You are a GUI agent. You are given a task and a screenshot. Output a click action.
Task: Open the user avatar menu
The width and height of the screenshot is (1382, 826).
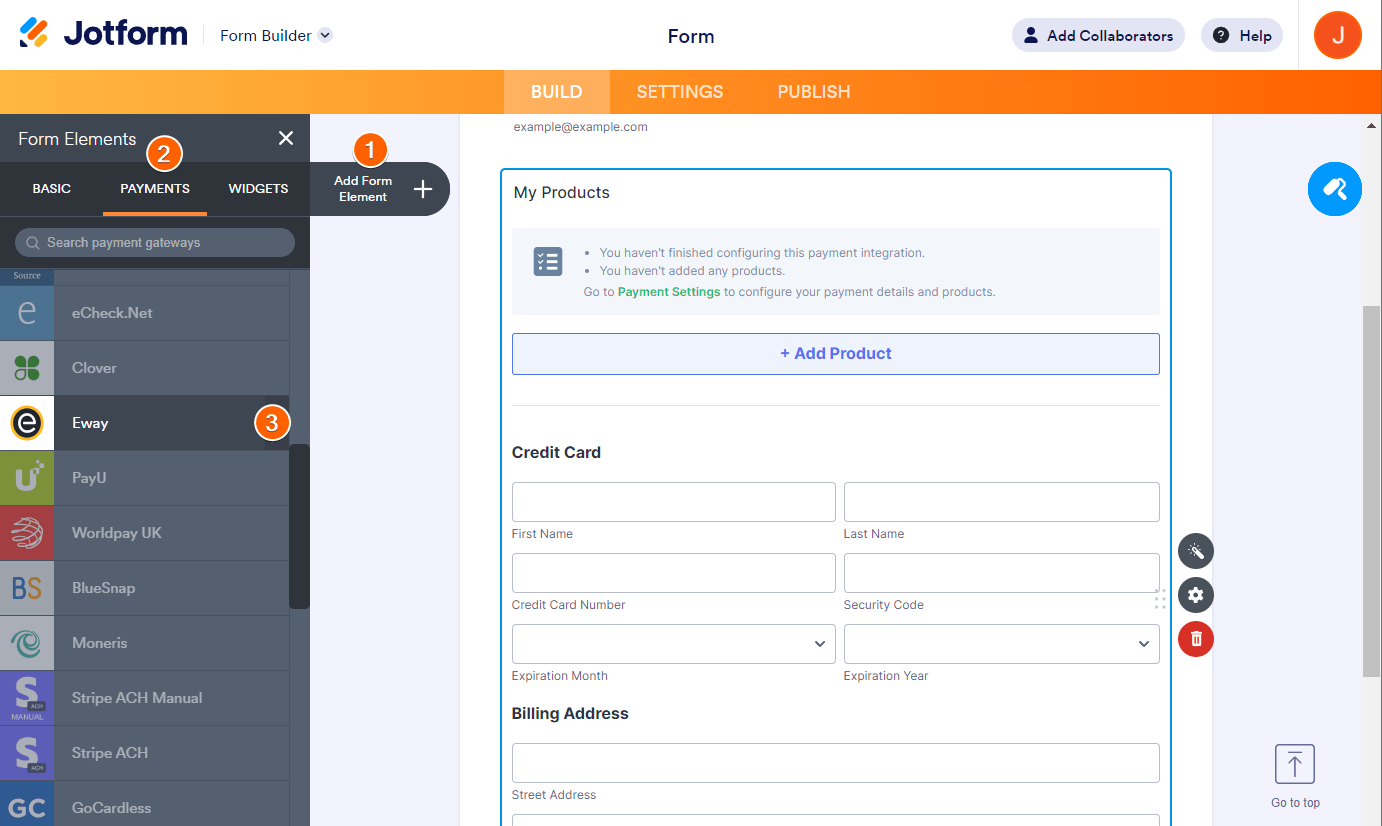tap(1338, 35)
